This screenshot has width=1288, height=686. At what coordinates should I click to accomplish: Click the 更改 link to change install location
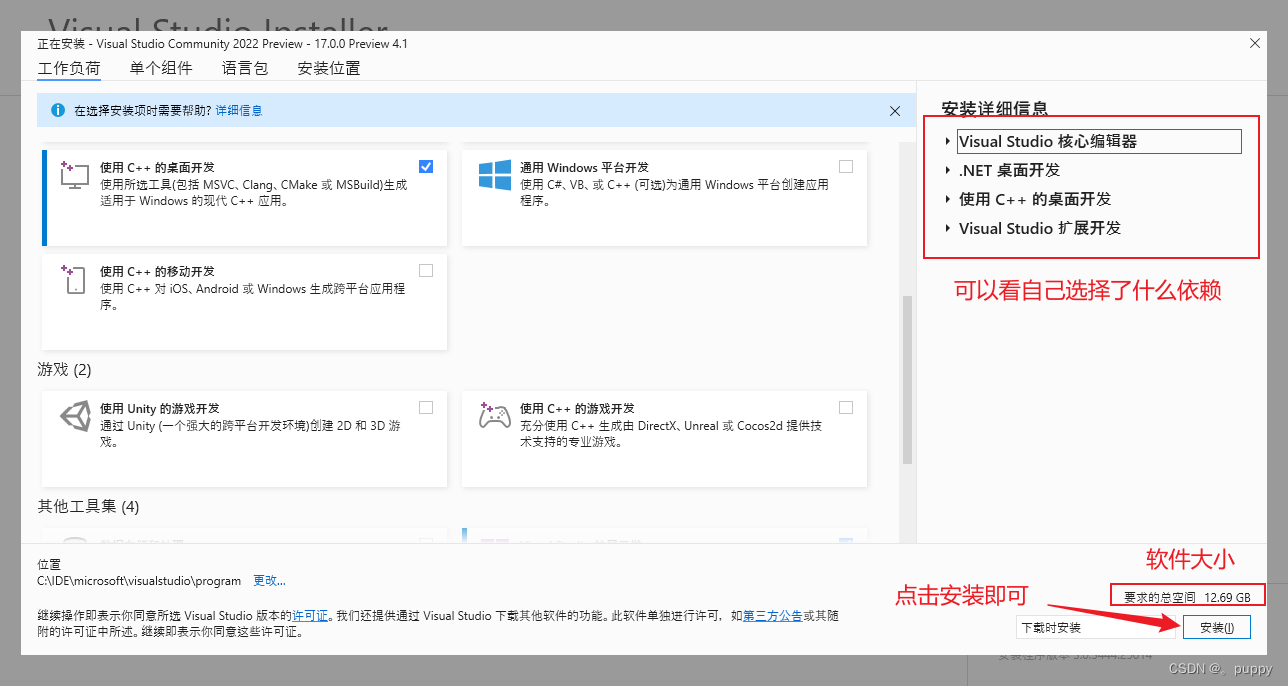[268, 580]
